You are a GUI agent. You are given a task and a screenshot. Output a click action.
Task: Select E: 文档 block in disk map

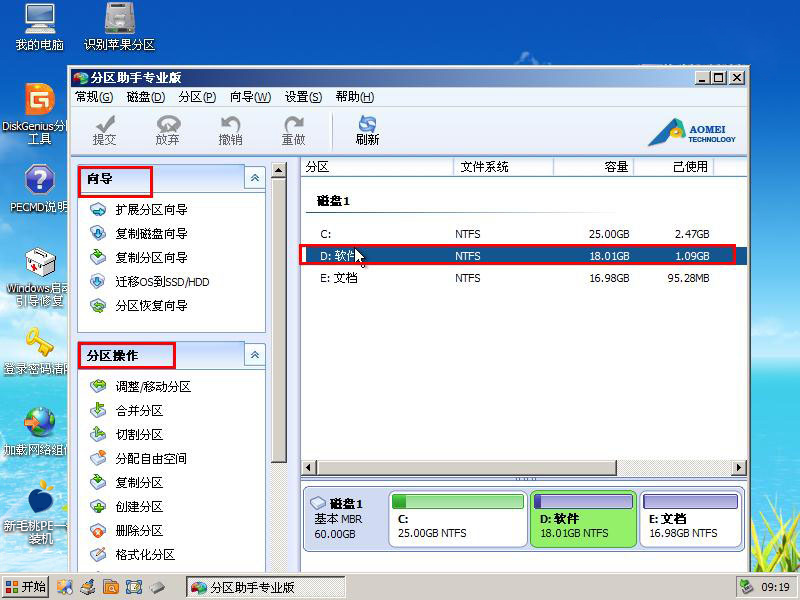pyautogui.click(x=690, y=519)
